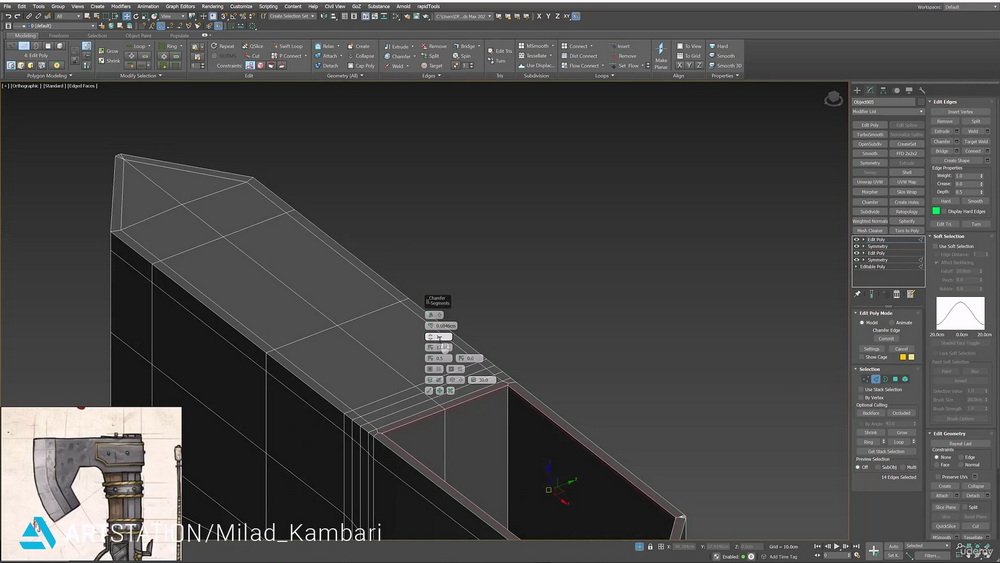Enable Use Soft Selection checkbox
The image size is (1000, 563).
[x=935, y=246]
